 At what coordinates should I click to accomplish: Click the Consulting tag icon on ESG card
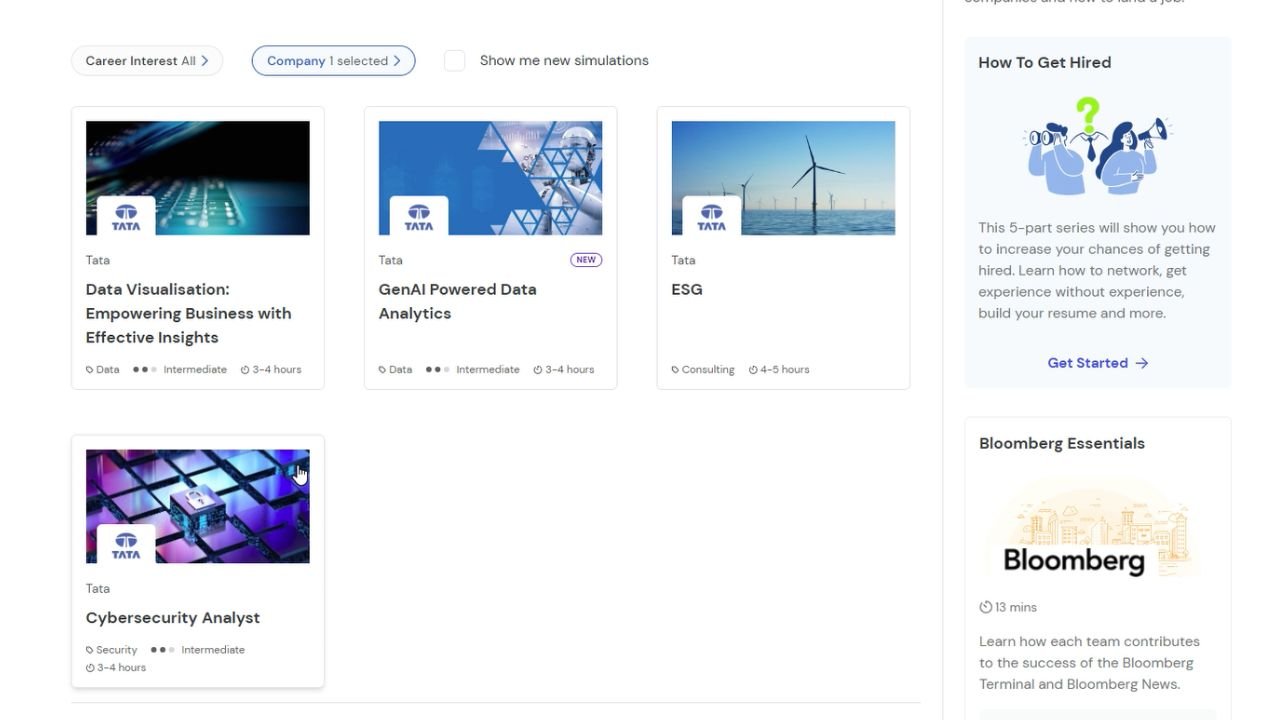coord(676,370)
